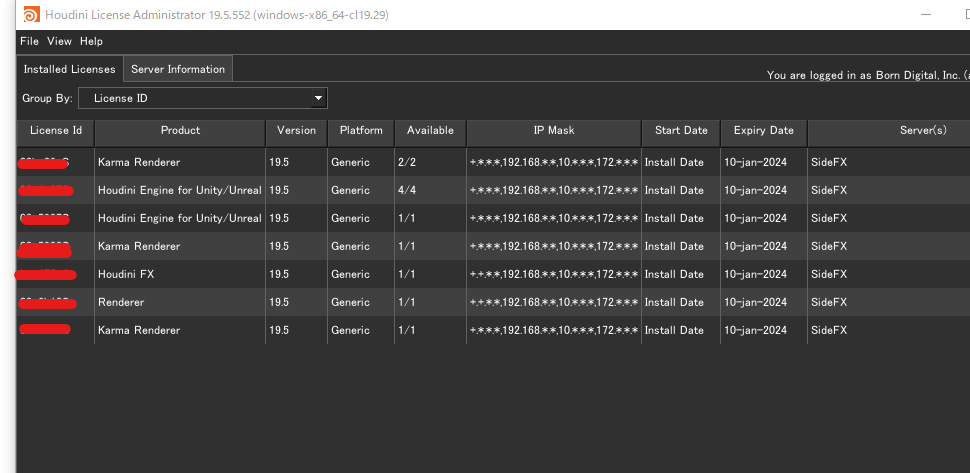Screen dimensions: 970x473
Task: Open the Group By License ID dropdown
Action: click(x=203, y=98)
